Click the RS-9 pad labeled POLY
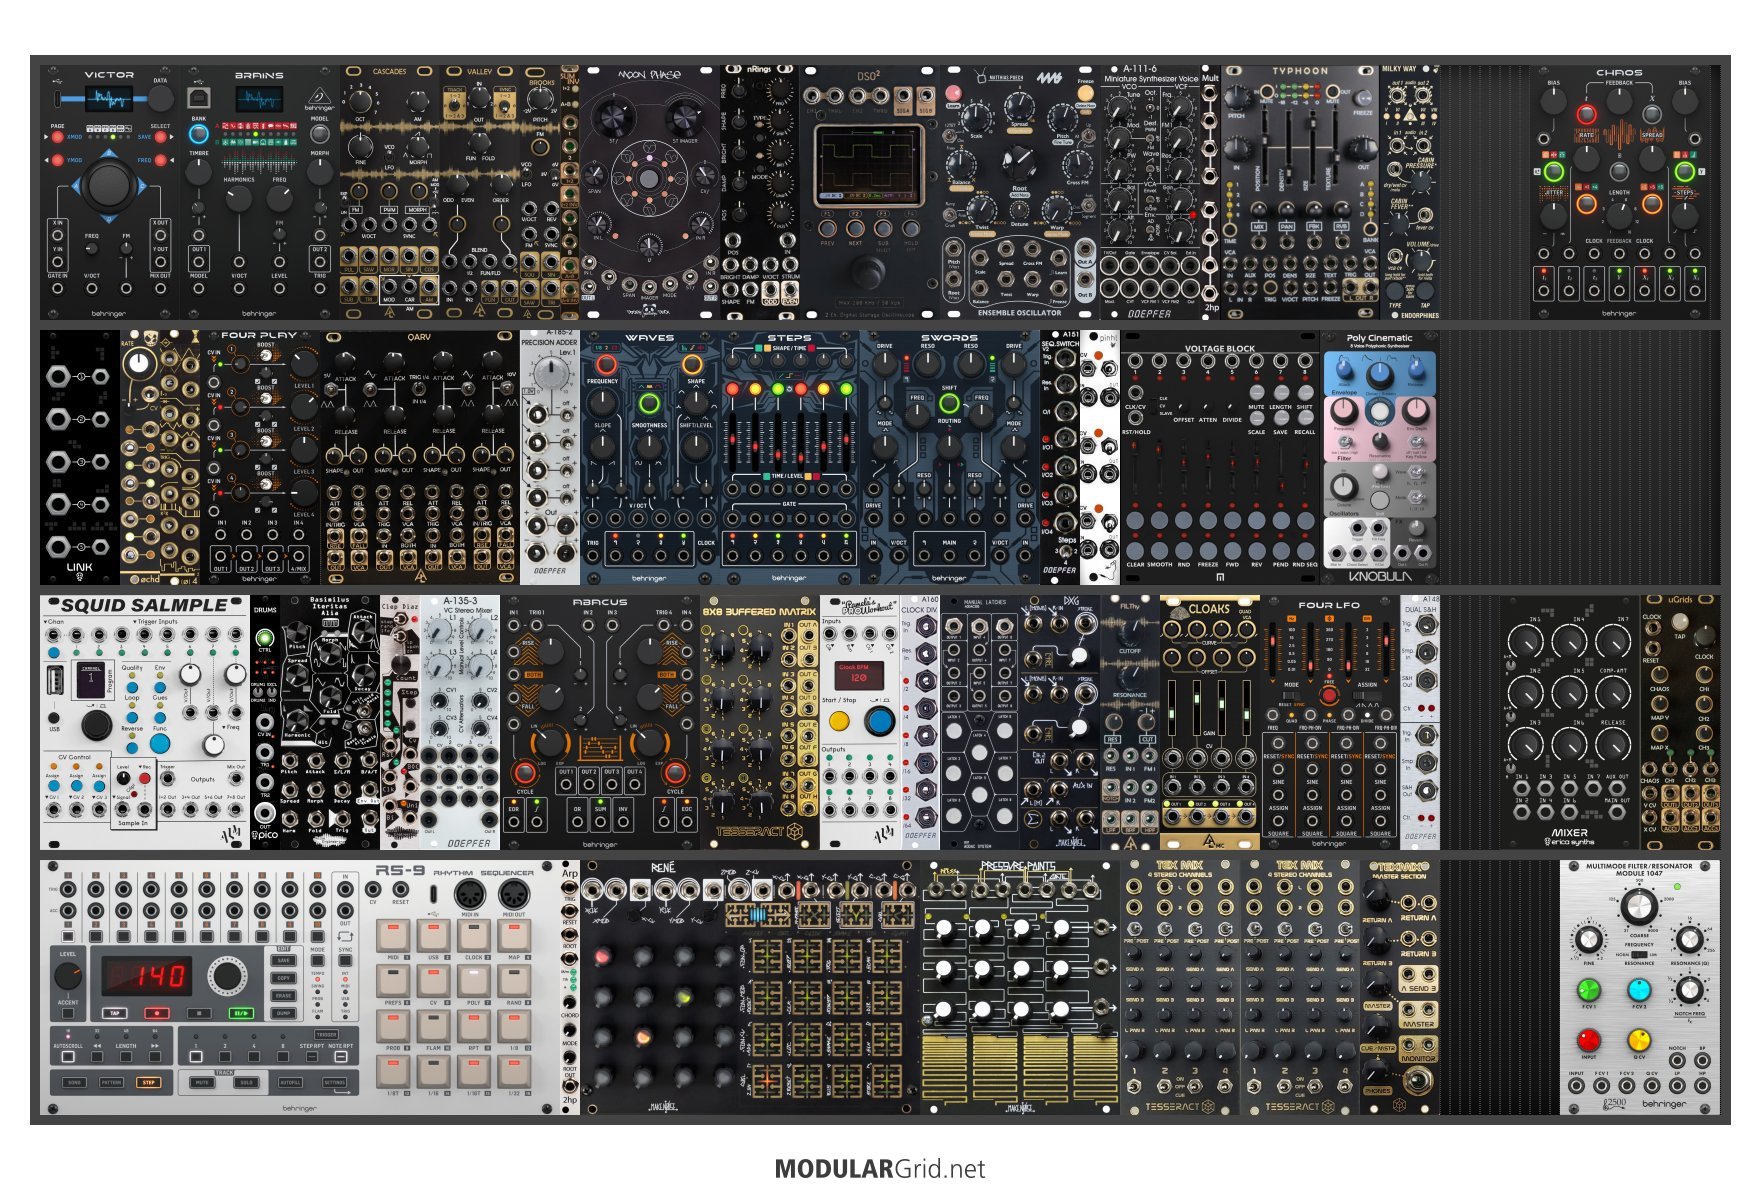This screenshot has width=1761, height=1190. click(x=473, y=981)
